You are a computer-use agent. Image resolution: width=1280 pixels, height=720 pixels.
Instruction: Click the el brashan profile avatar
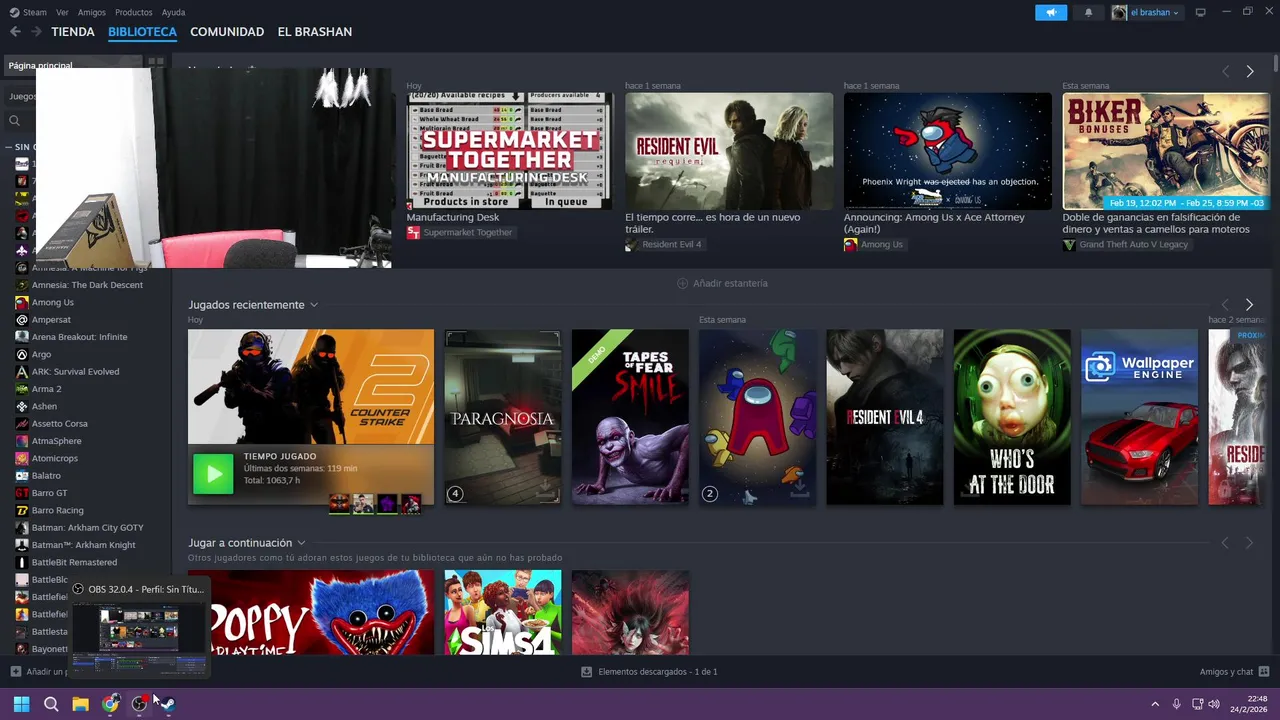tap(1119, 13)
